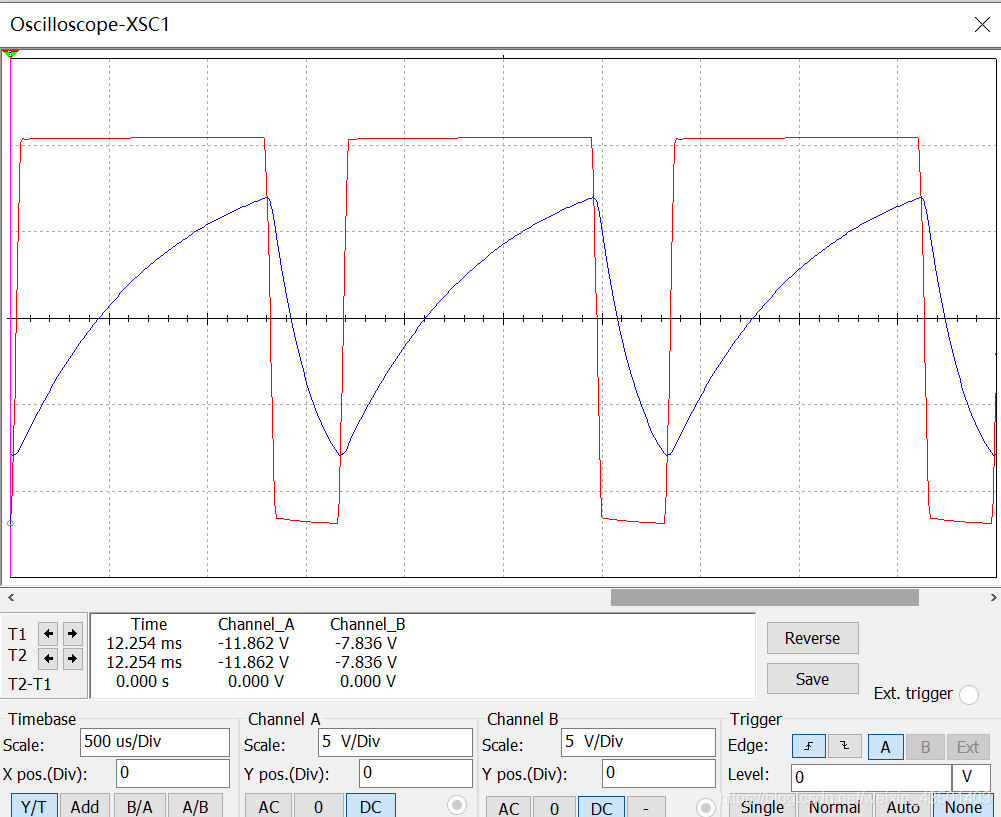Screen dimensions: 1001x817
Task: Choose None trigger mode
Action: [x=963, y=807]
